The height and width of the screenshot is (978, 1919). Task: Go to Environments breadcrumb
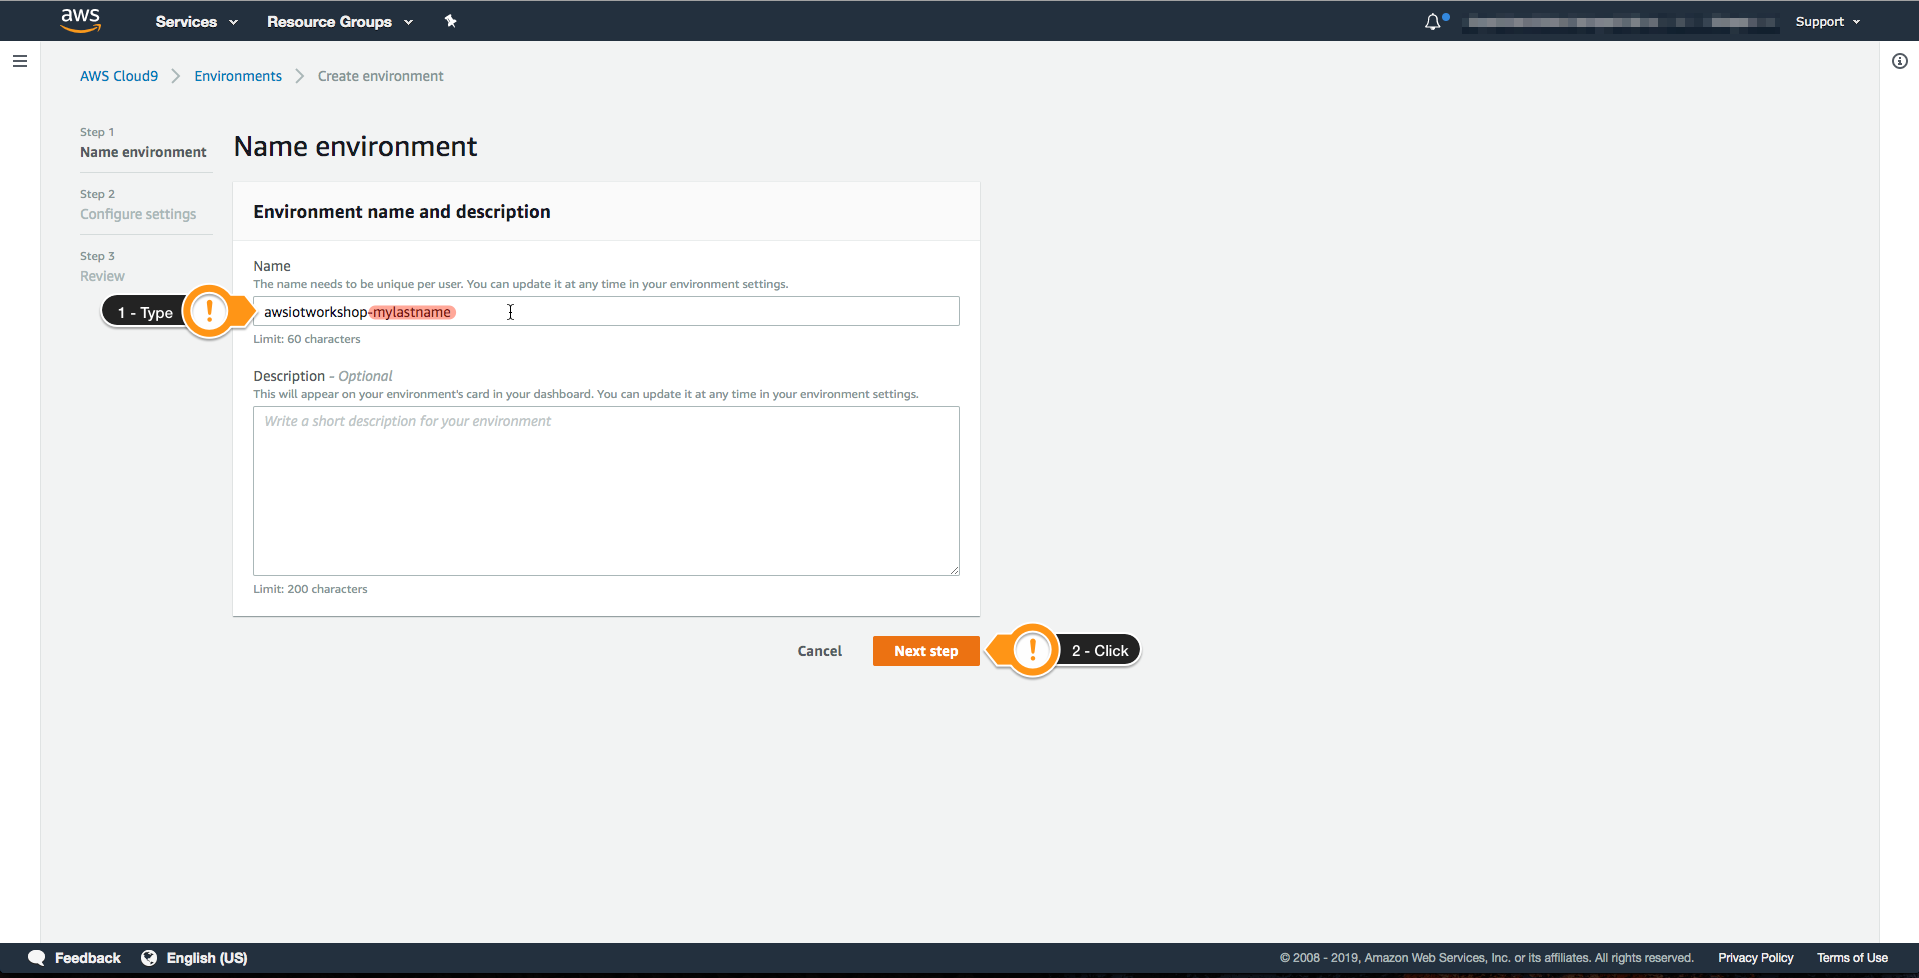[x=238, y=76]
